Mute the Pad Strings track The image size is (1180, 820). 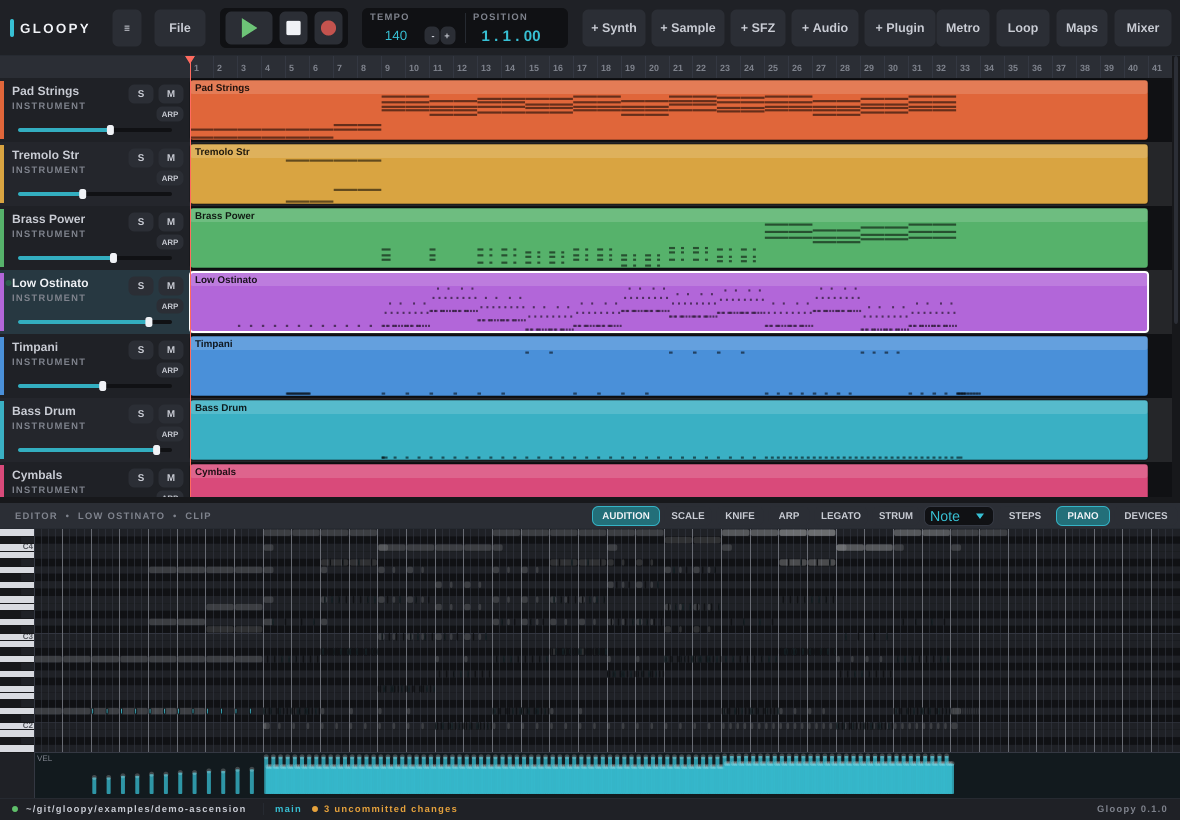click(x=171, y=94)
